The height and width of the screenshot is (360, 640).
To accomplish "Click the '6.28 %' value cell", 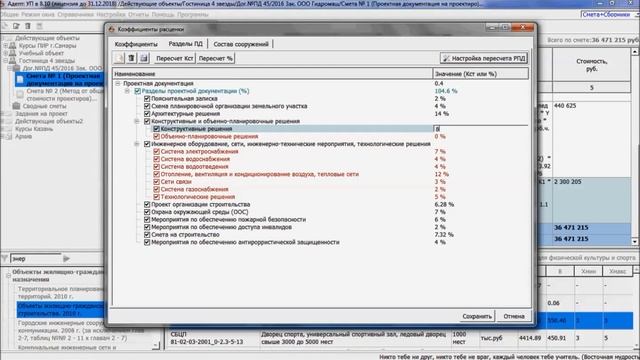I will (x=444, y=204).
